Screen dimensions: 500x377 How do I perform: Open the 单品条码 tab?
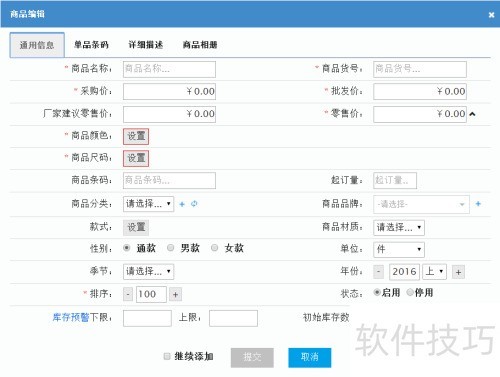(91, 45)
